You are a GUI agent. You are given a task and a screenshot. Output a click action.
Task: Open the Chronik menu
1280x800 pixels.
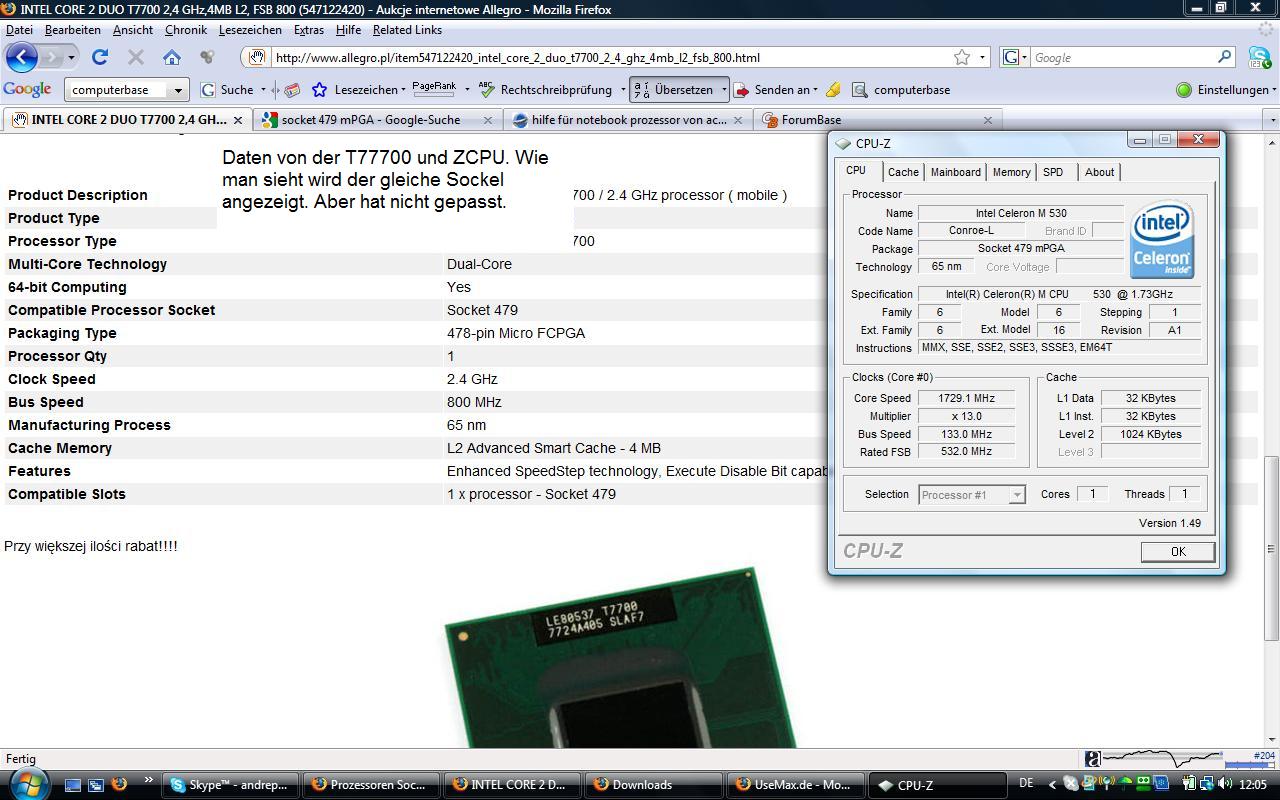185,30
